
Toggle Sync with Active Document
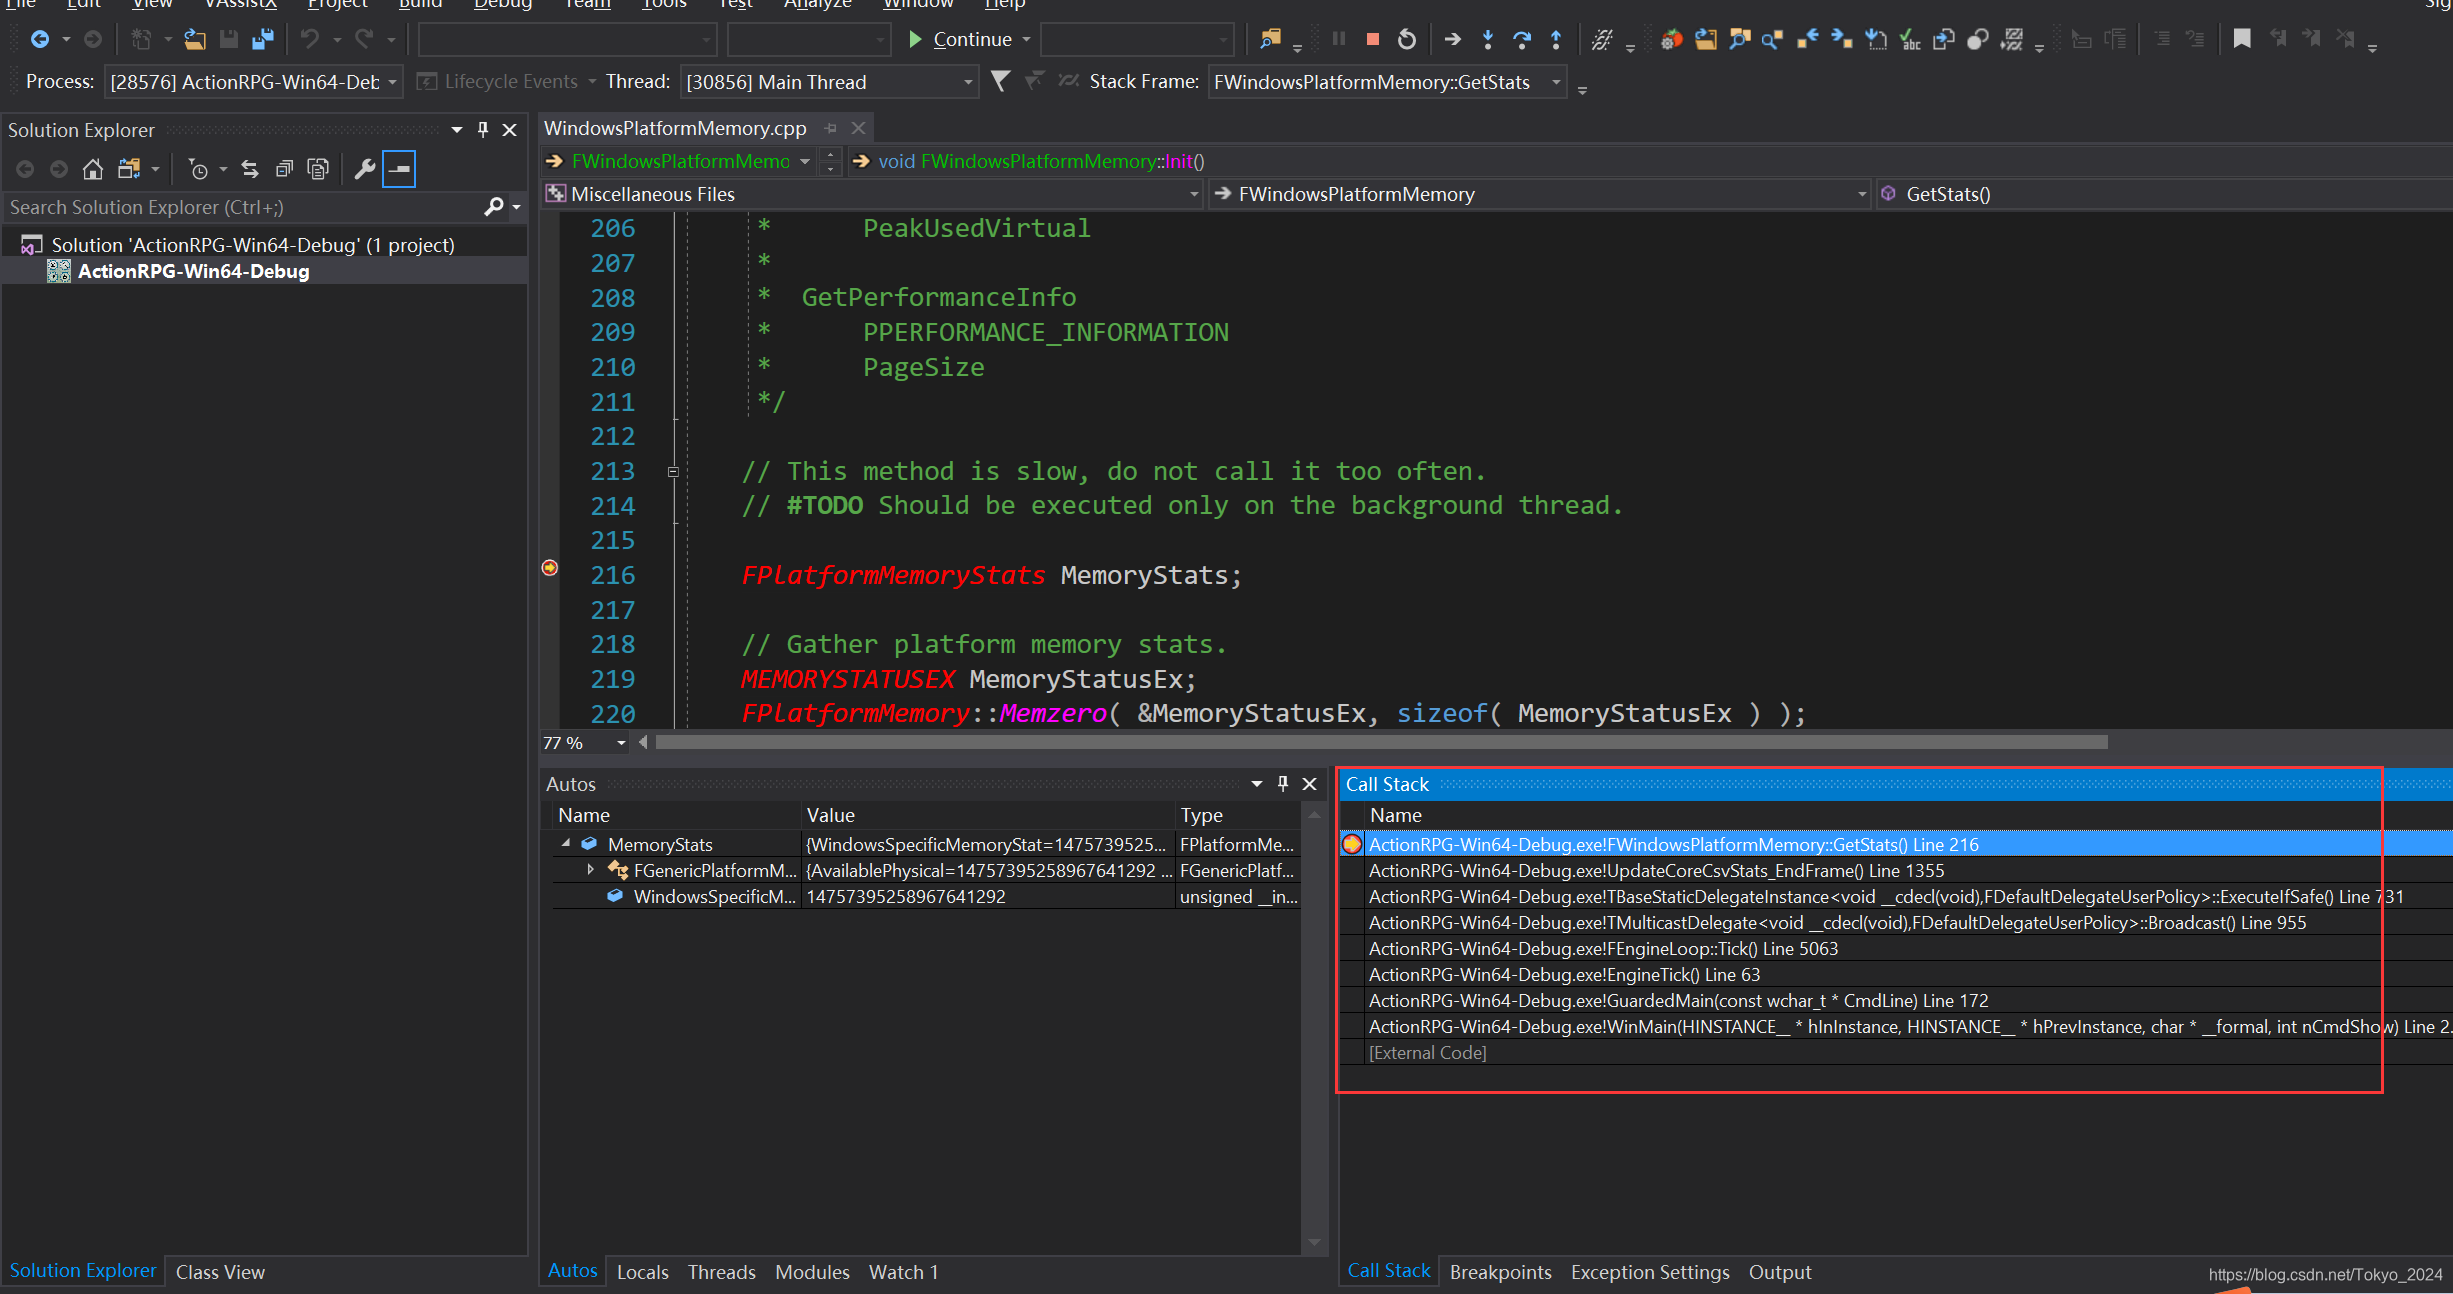coord(250,169)
